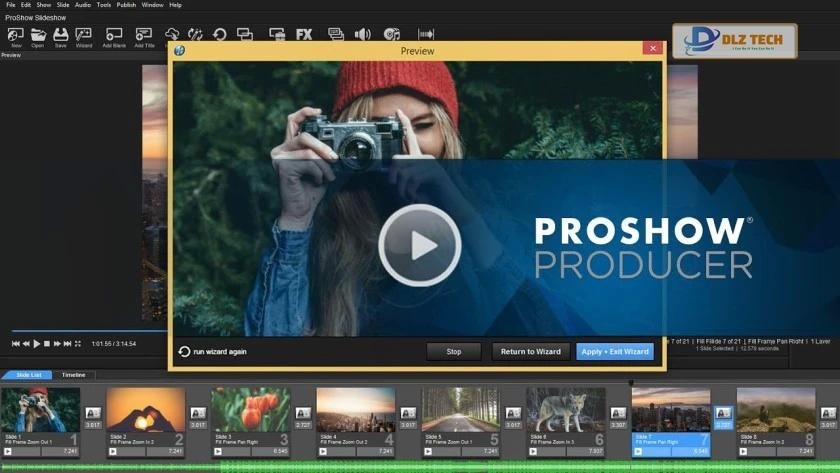Click the run wizard again circular icon

click(x=184, y=351)
